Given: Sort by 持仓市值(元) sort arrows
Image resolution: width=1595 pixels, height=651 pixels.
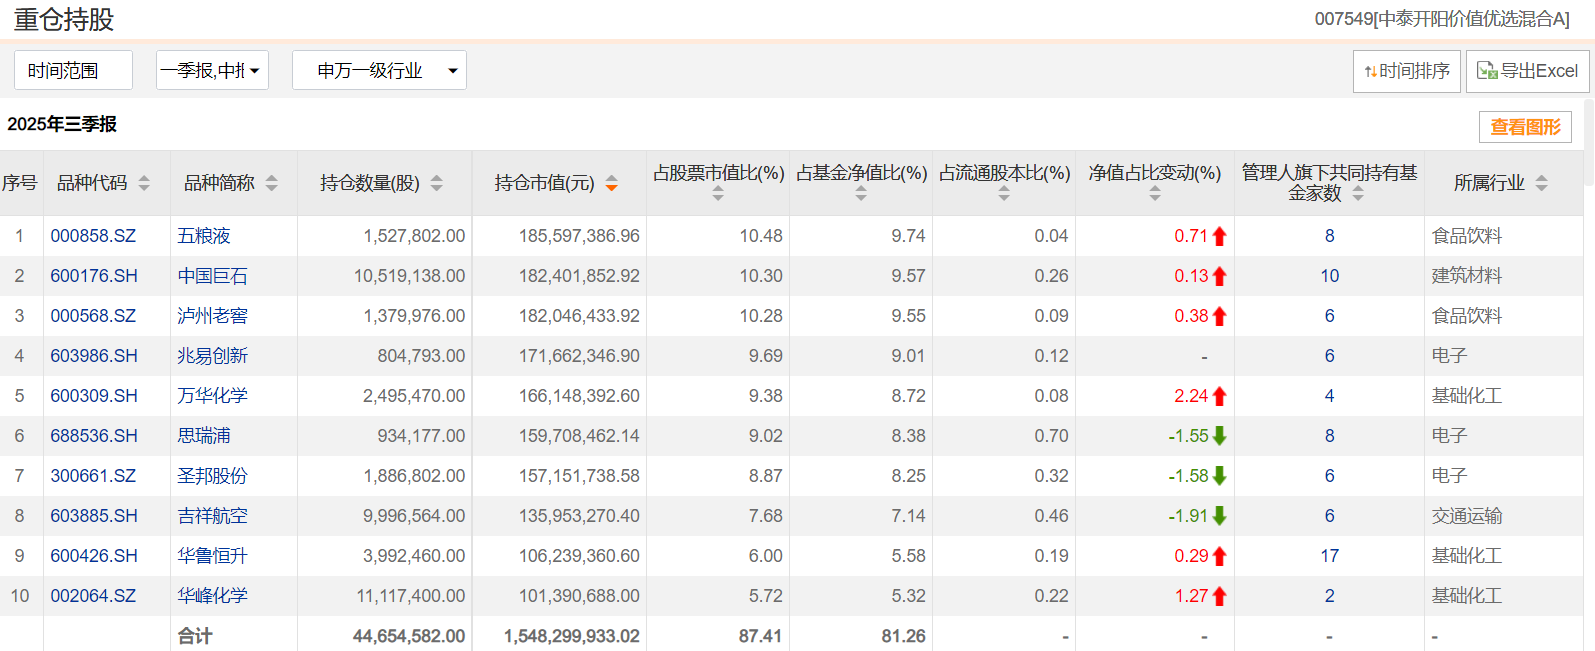Looking at the screenshot, I should click(612, 183).
